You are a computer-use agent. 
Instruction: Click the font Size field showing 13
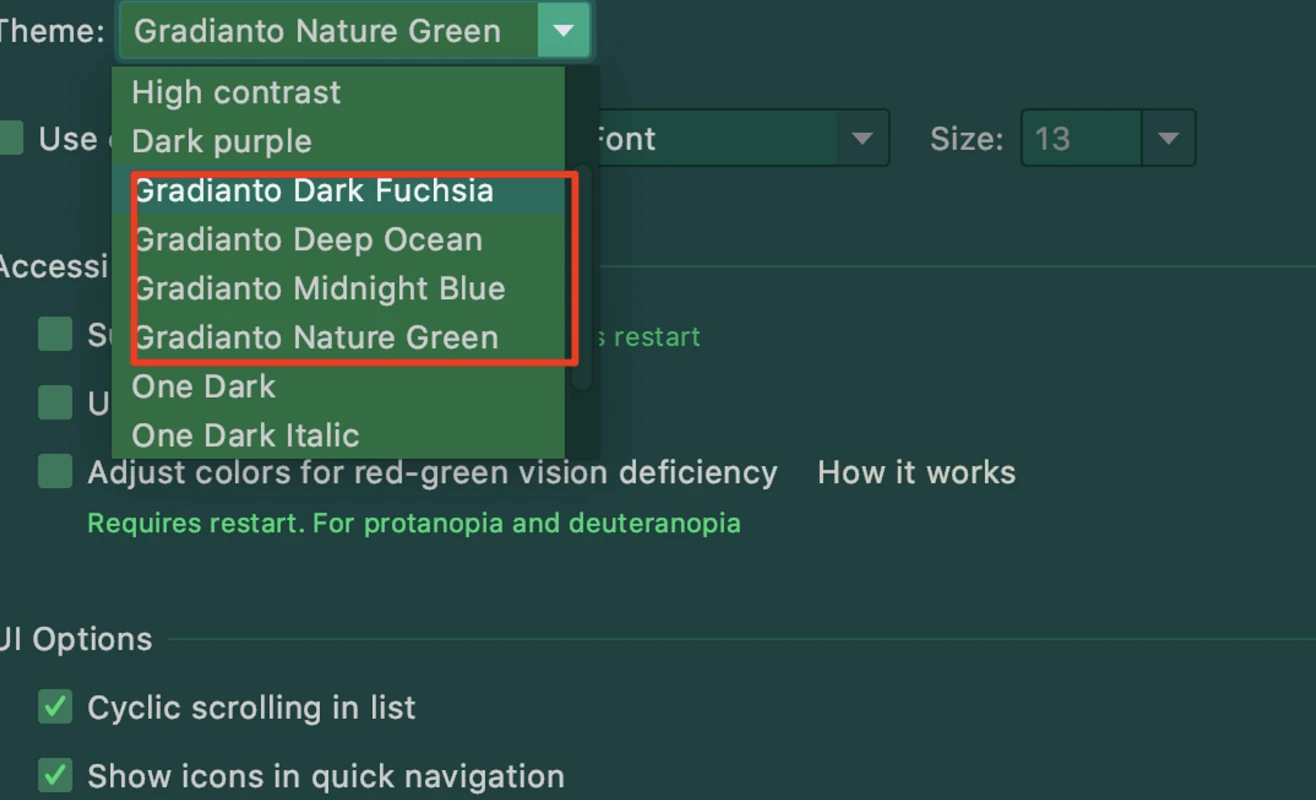pos(1081,138)
